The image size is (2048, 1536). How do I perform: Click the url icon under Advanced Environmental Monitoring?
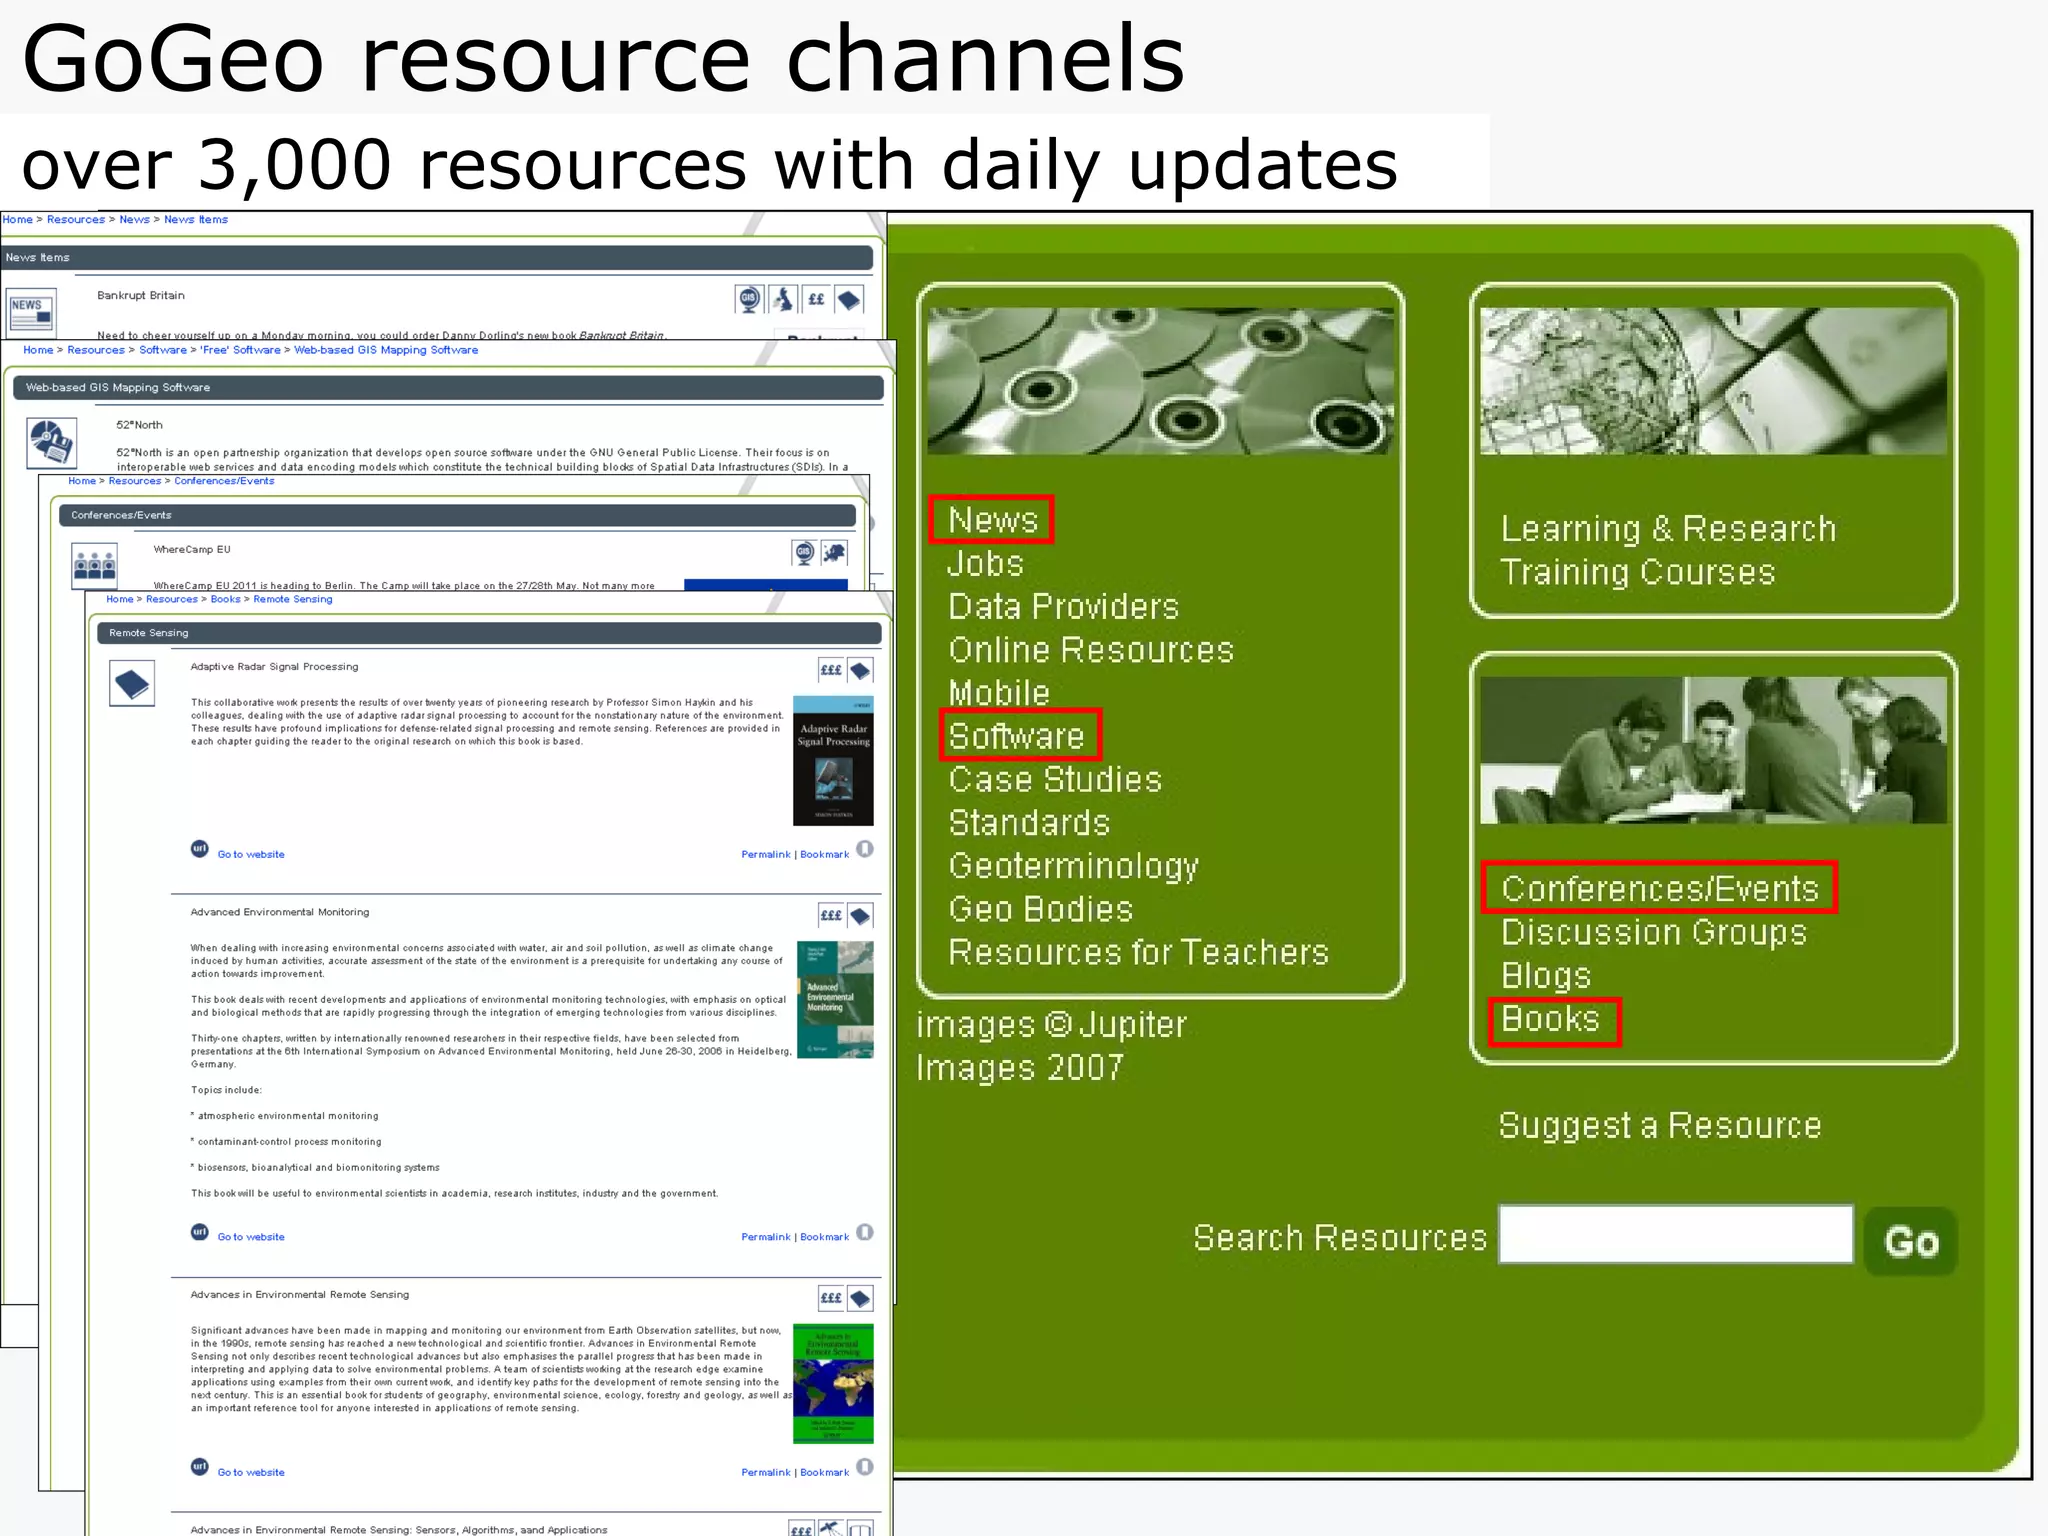pos(200,1232)
